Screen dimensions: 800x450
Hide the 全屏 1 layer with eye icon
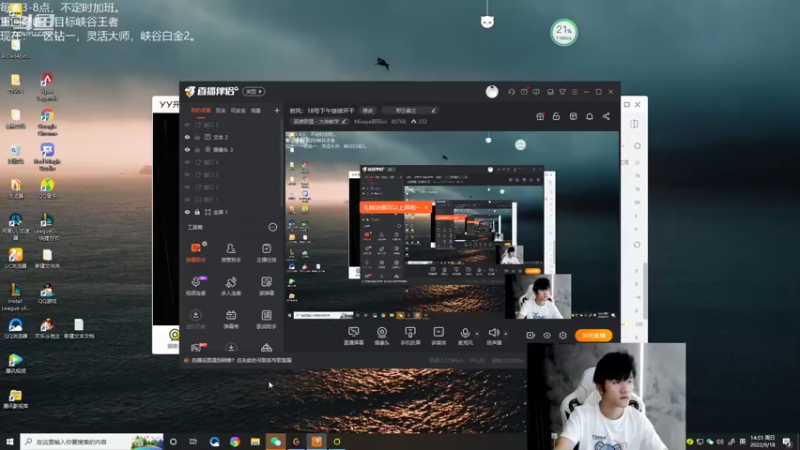tap(187, 212)
